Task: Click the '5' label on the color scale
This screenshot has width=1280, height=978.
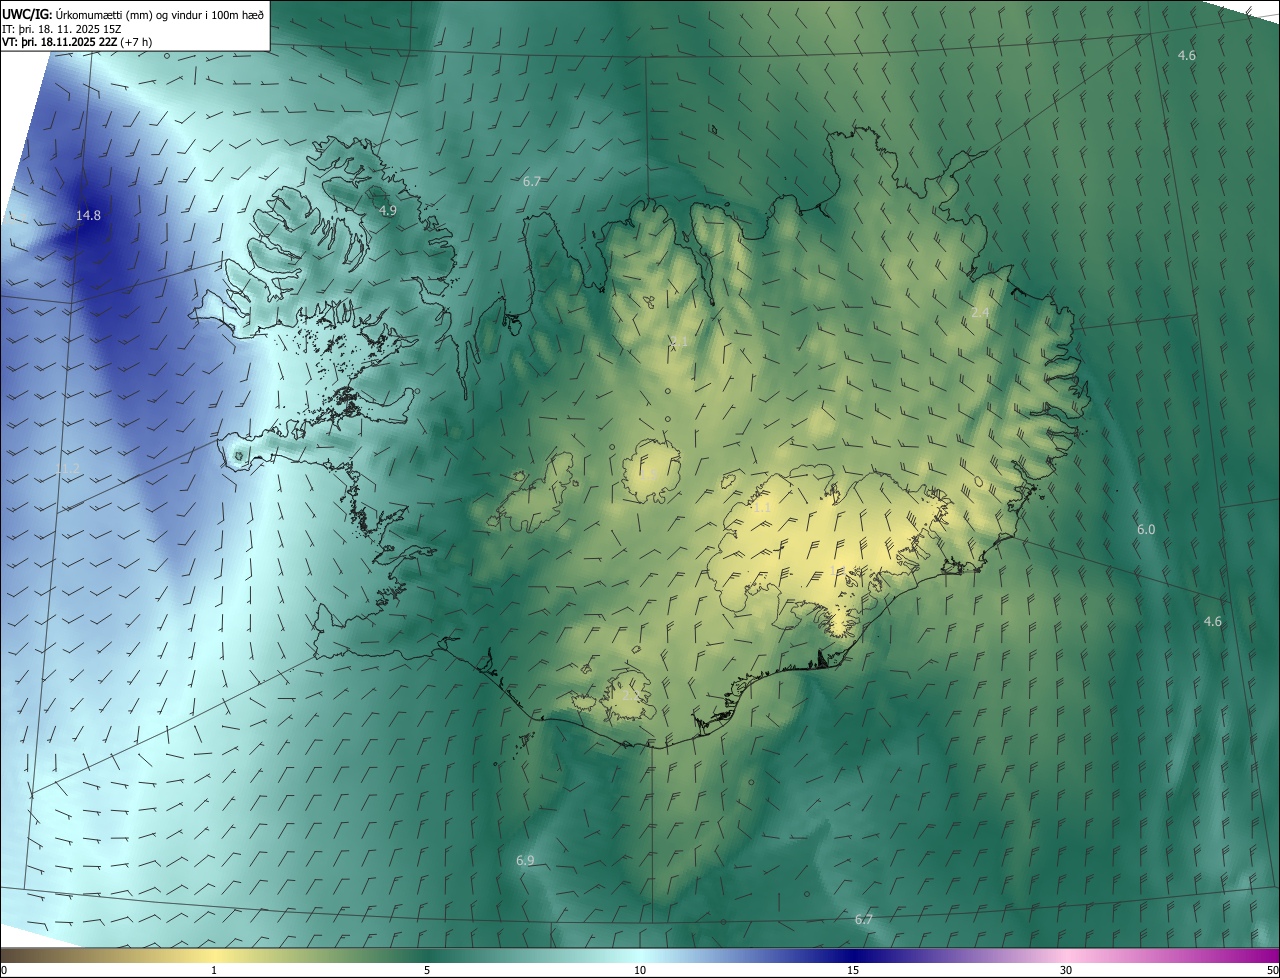Action: tap(427, 970)
